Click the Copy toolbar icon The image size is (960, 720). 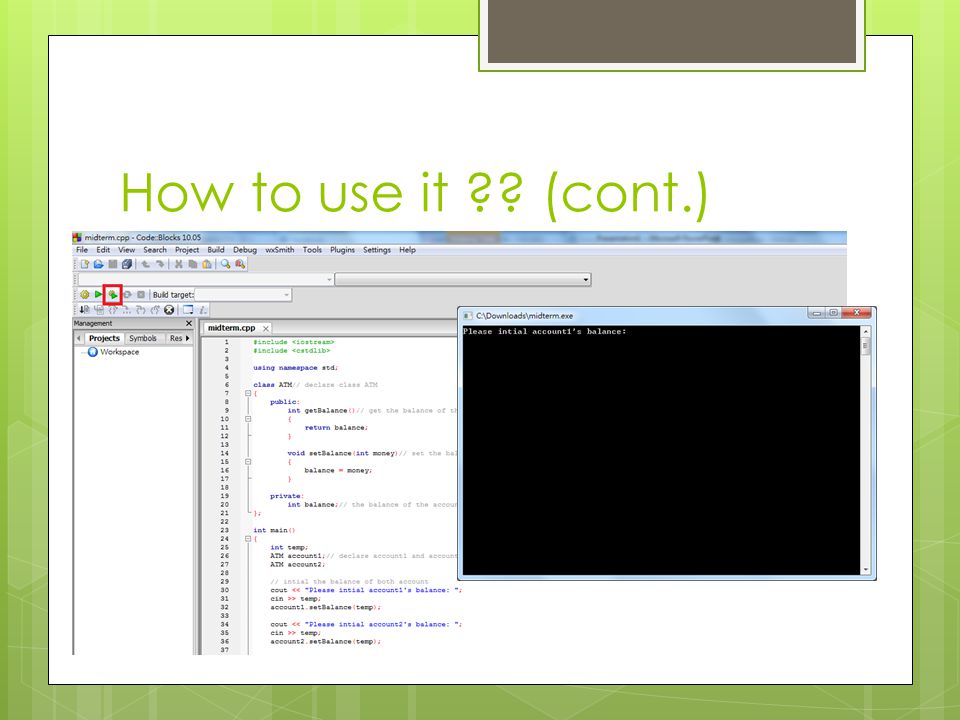pyautogui.click(x=193, y=264)
